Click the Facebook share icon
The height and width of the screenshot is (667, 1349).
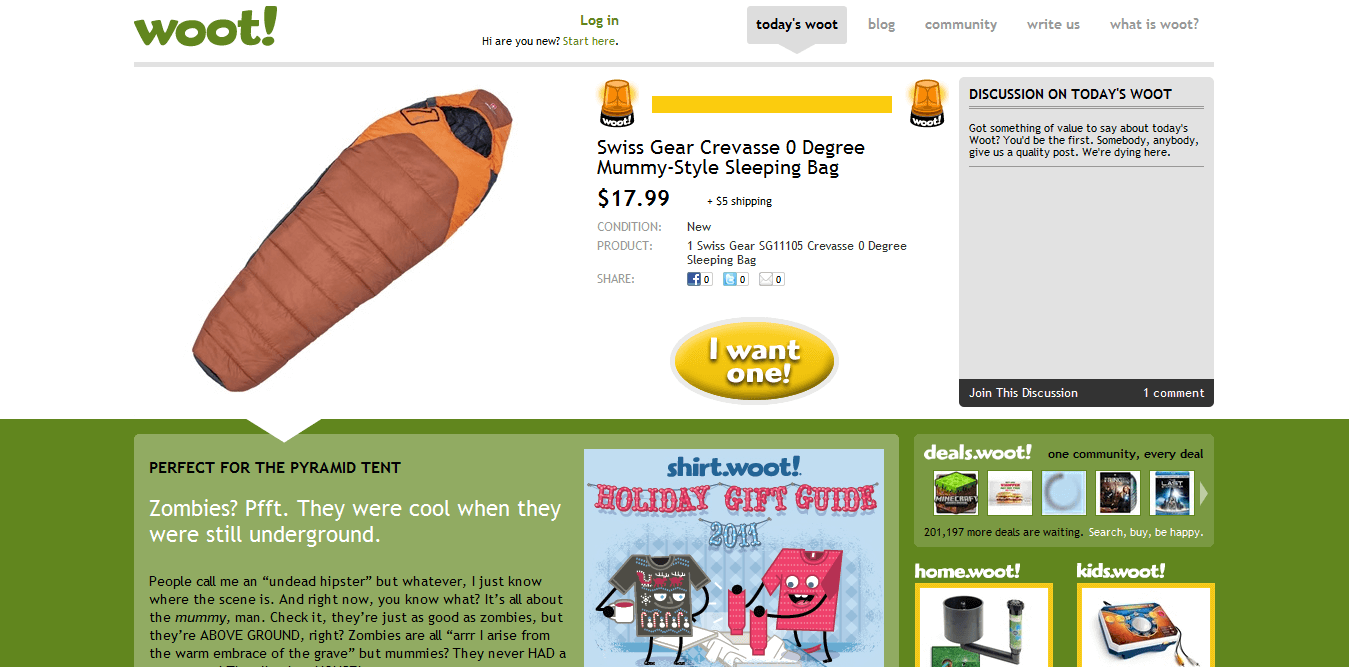(x=693, y=279)
